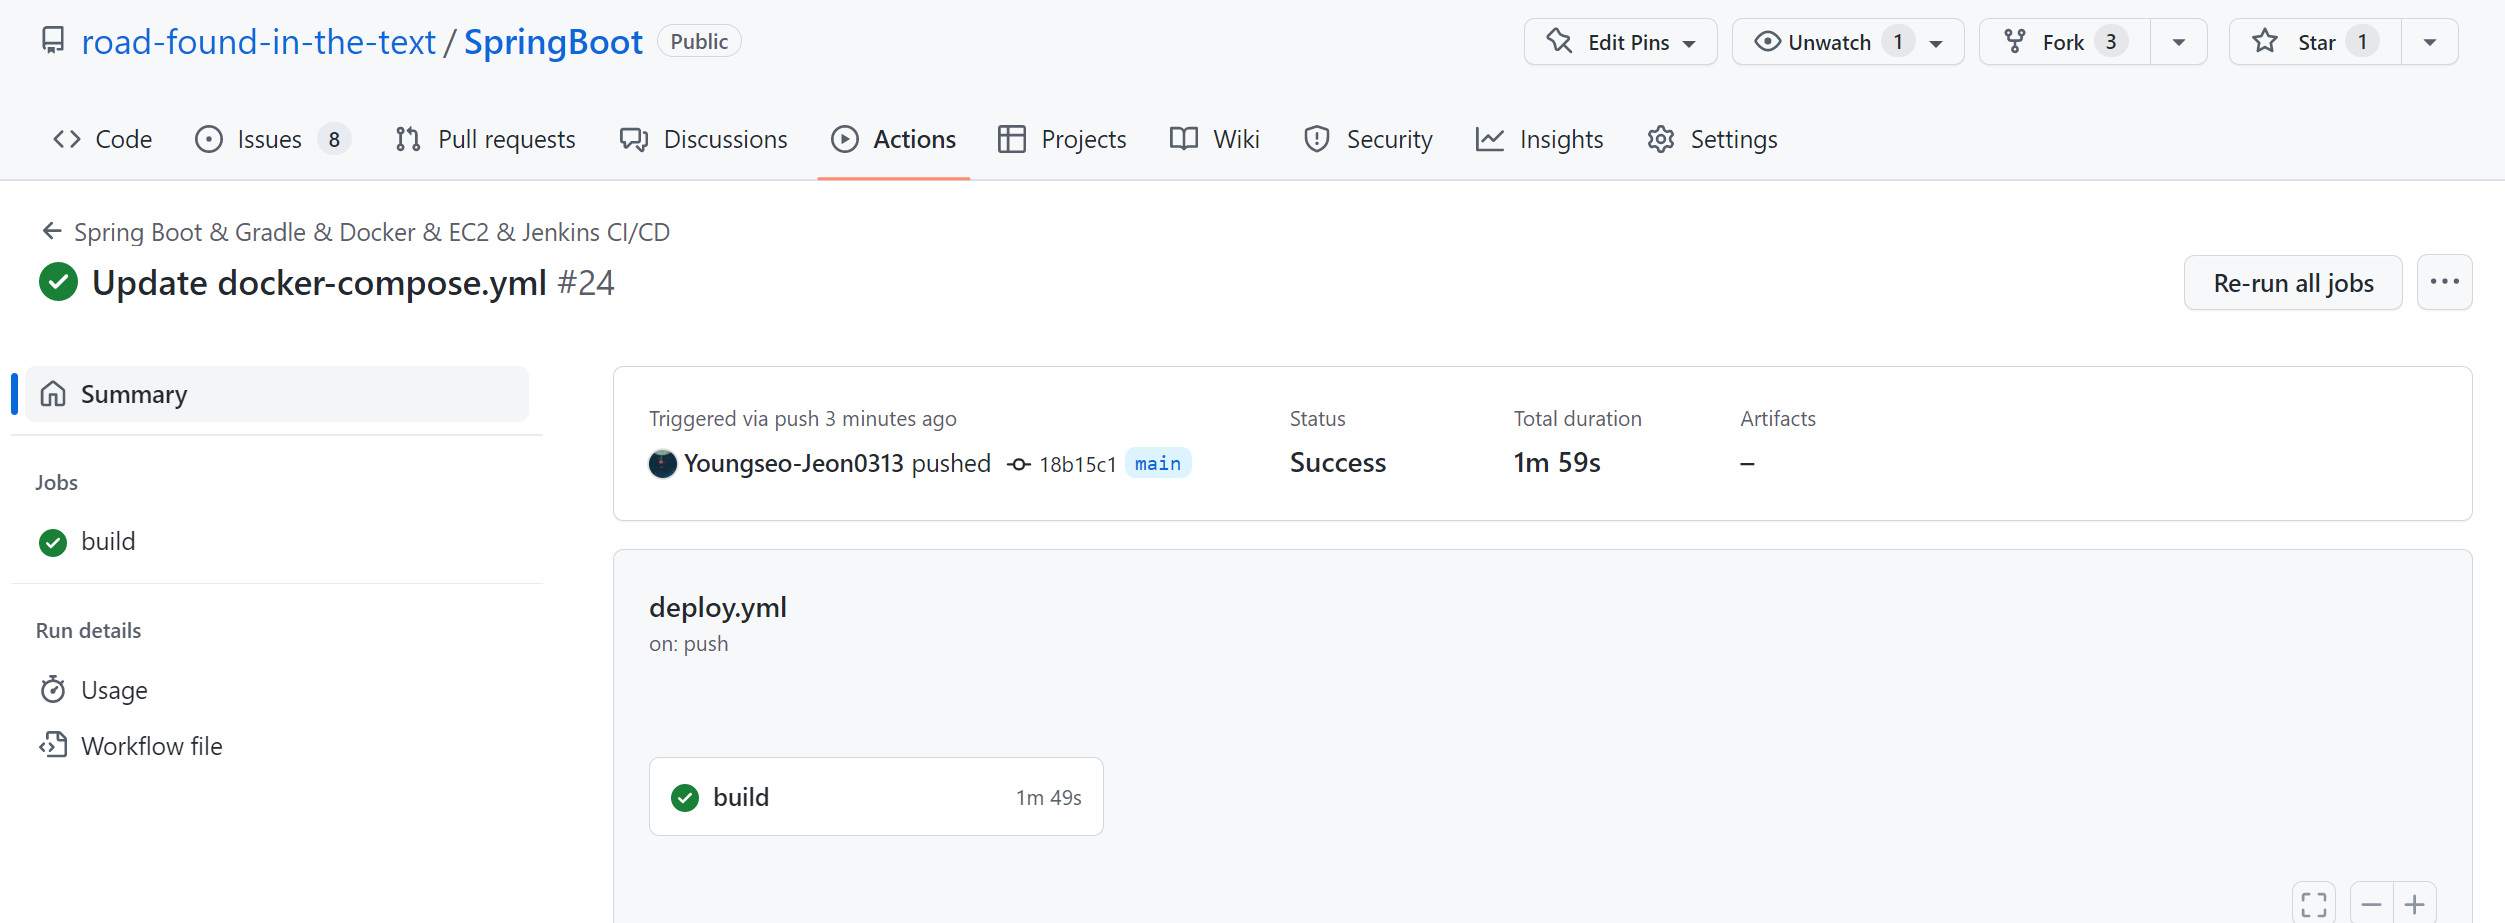Viewport: 2505px width, 923px height.
Task: Toggle fullscreen for the workflow graph
Action: click(x=2314, y=904)
